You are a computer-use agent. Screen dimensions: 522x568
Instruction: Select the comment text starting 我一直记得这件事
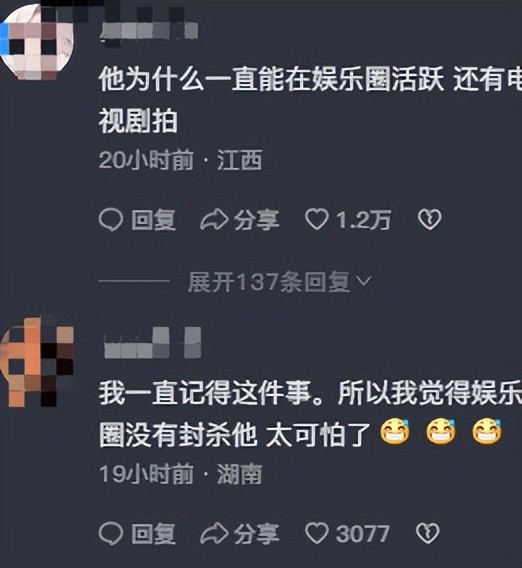point(310,414)
